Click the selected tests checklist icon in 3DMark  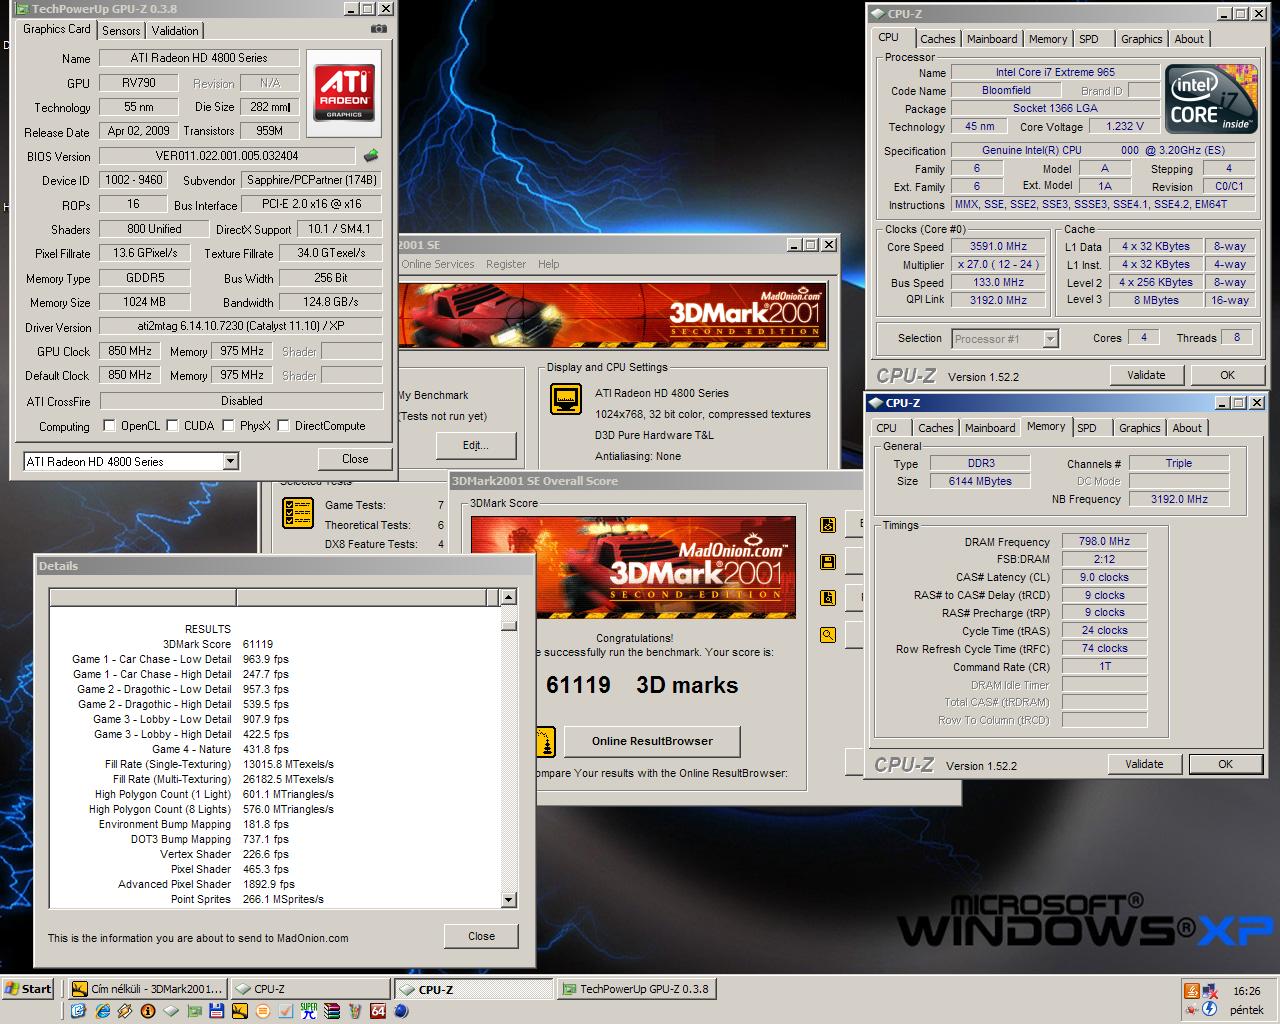[298, 513]
